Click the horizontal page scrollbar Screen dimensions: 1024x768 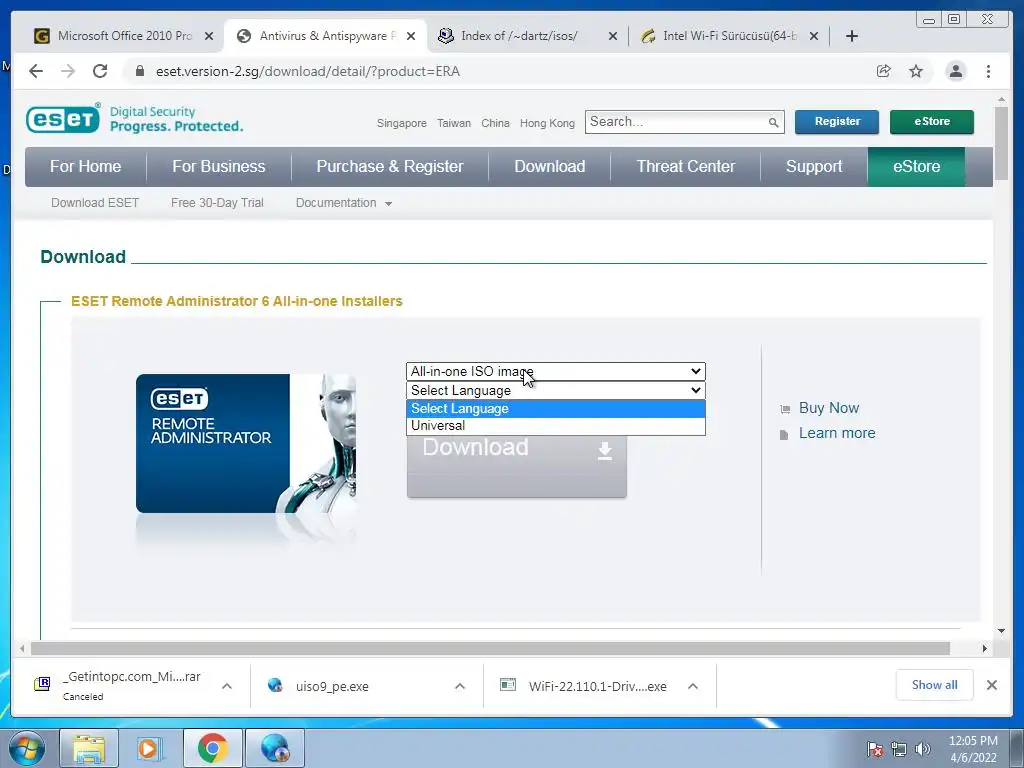click(x=490, y=648)
